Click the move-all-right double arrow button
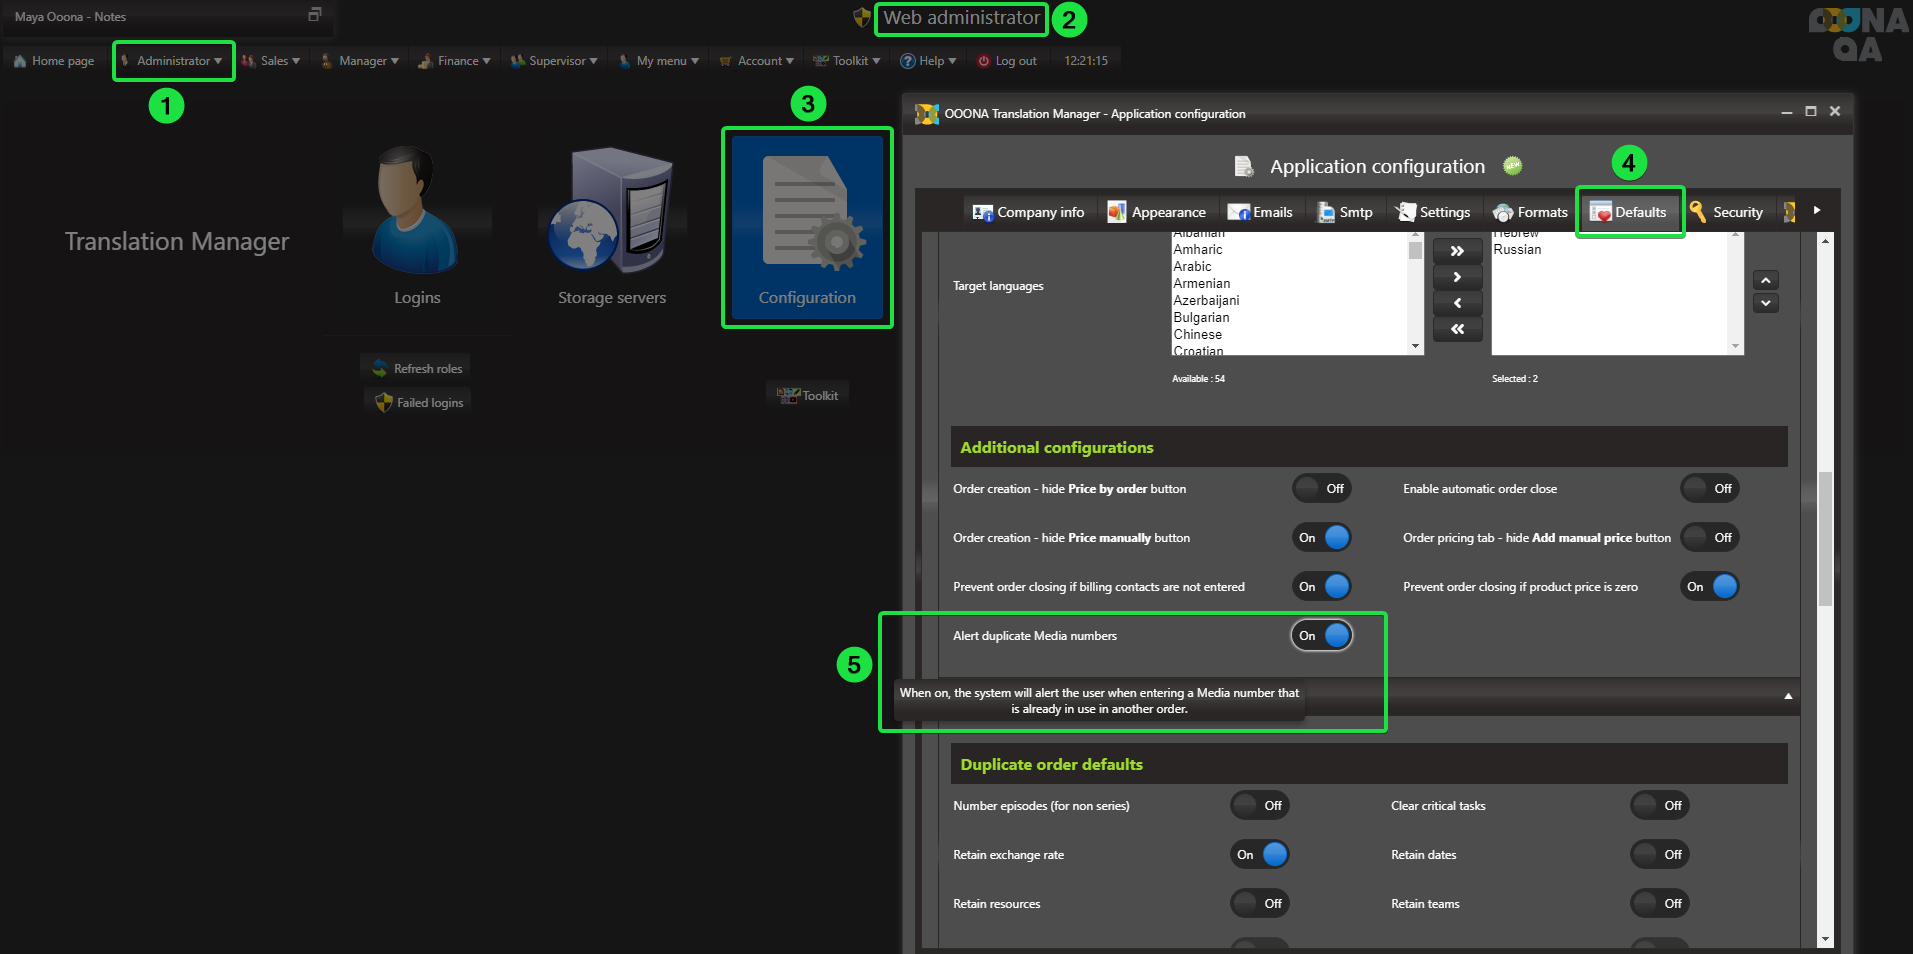This screenshot has height=954, width=1913. pyautogui.click(x=1457, y=251)
